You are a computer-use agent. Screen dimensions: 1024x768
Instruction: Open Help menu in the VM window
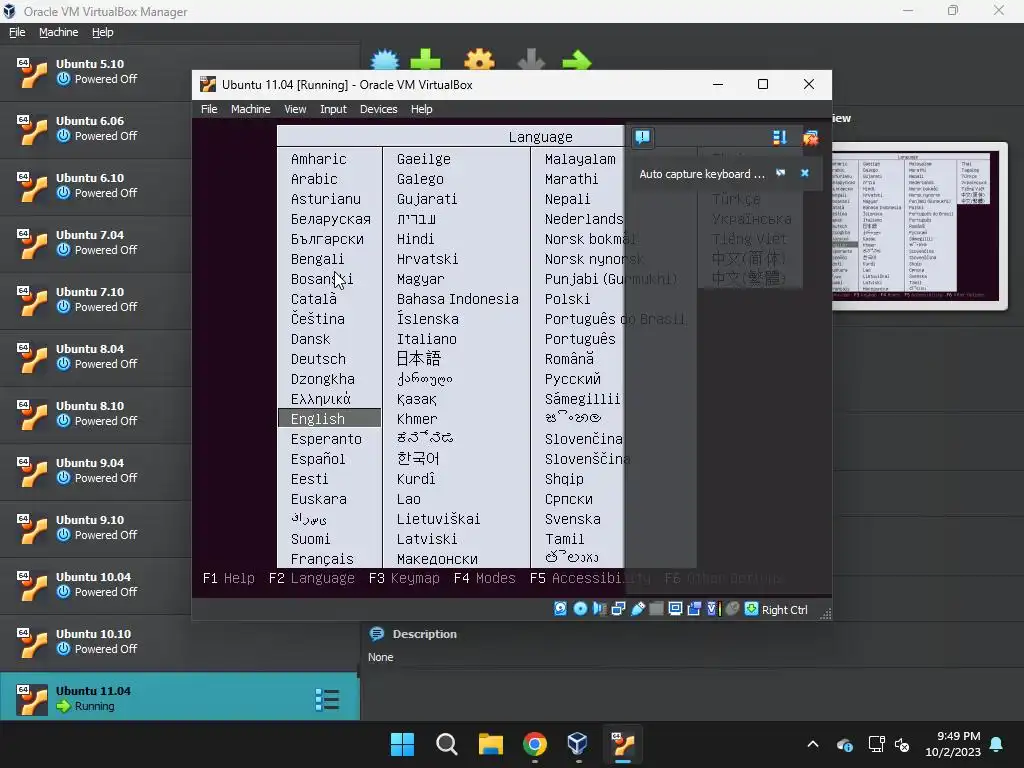point(421,109)
